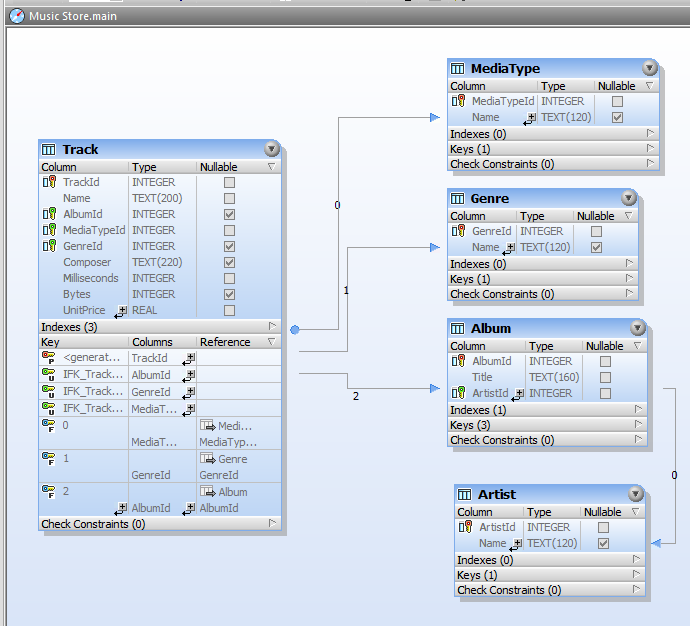Image resolution: width=690 pixels, height=626 pixels.
Task: Collapse the Artist table with round arrow
Action: pos(636,494)
